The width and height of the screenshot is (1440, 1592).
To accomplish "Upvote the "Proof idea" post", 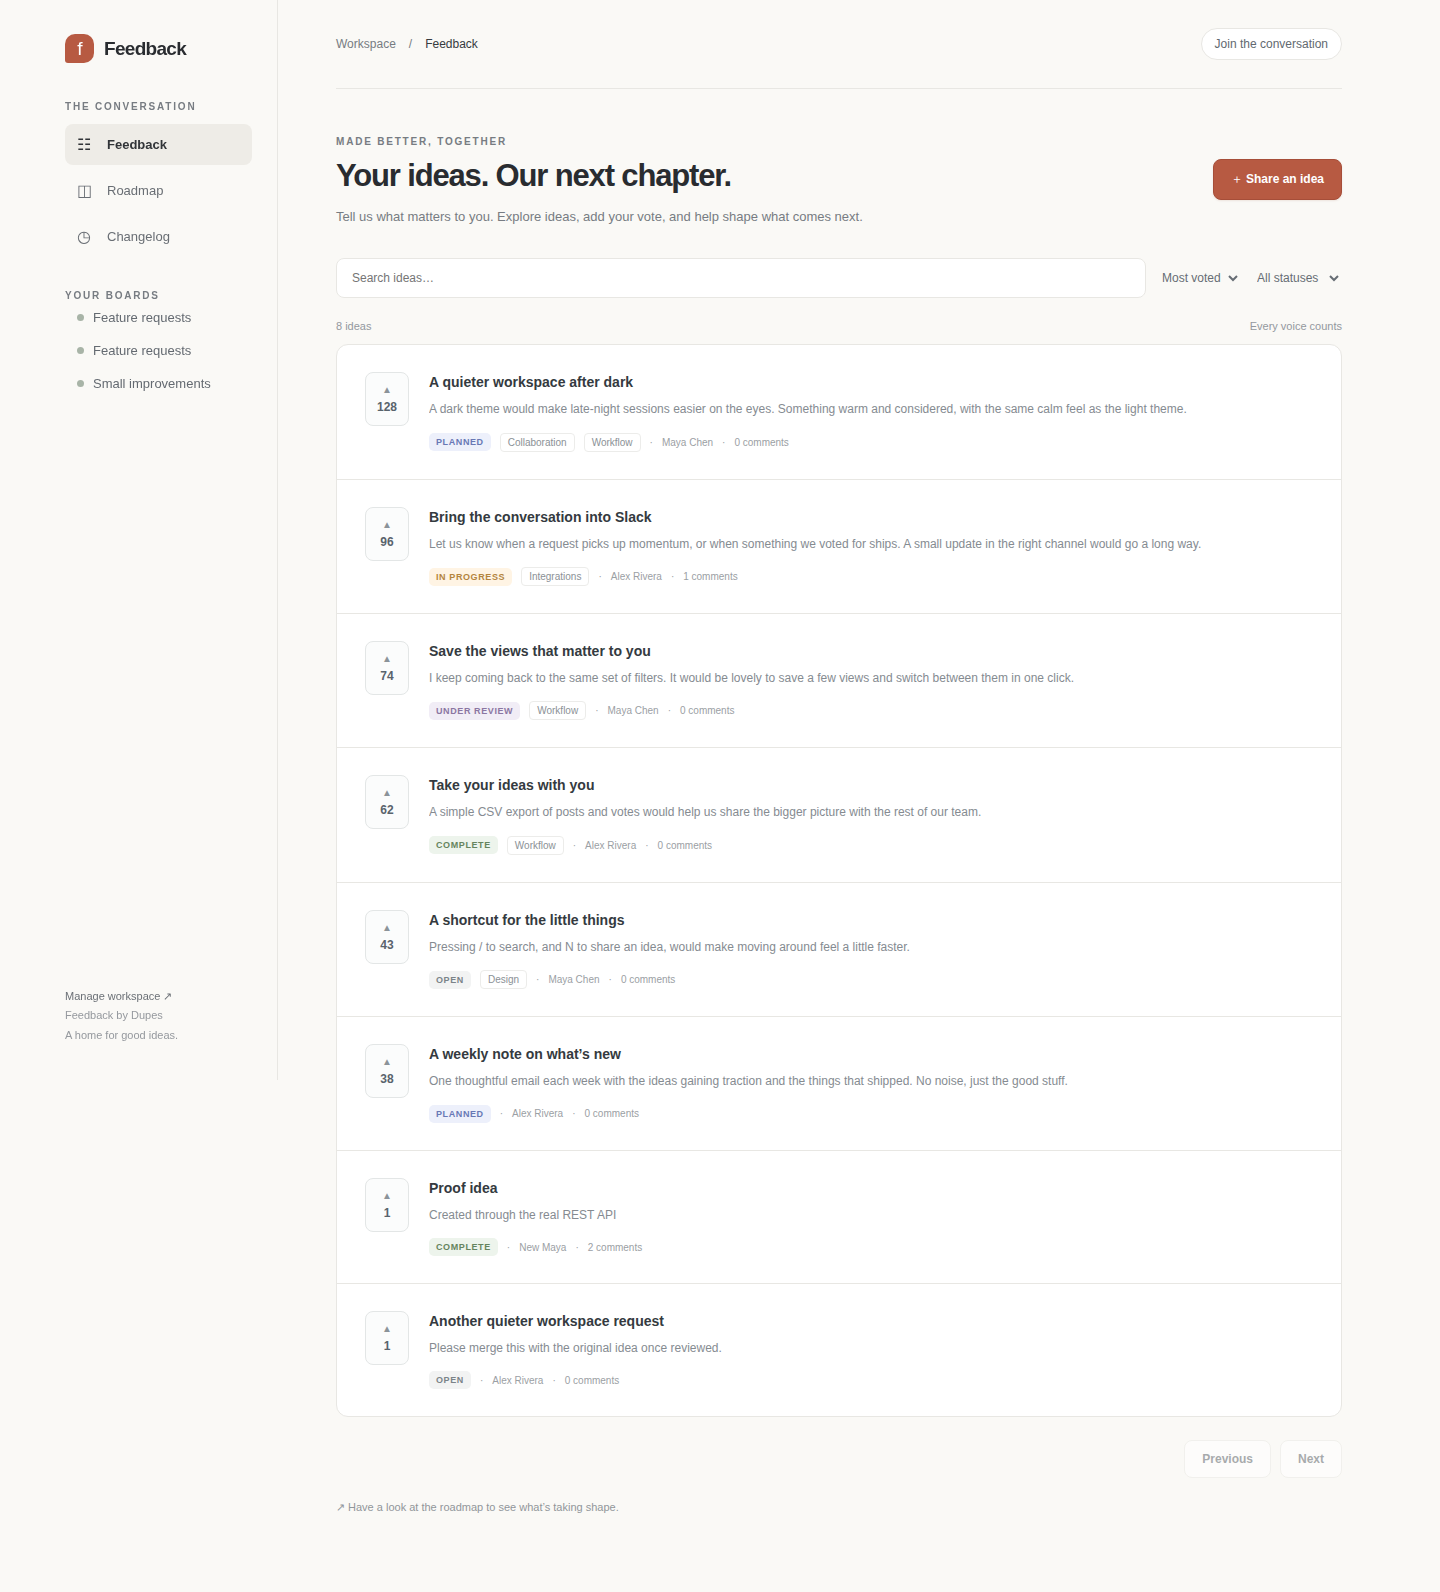I will (x=387, y=1205).
